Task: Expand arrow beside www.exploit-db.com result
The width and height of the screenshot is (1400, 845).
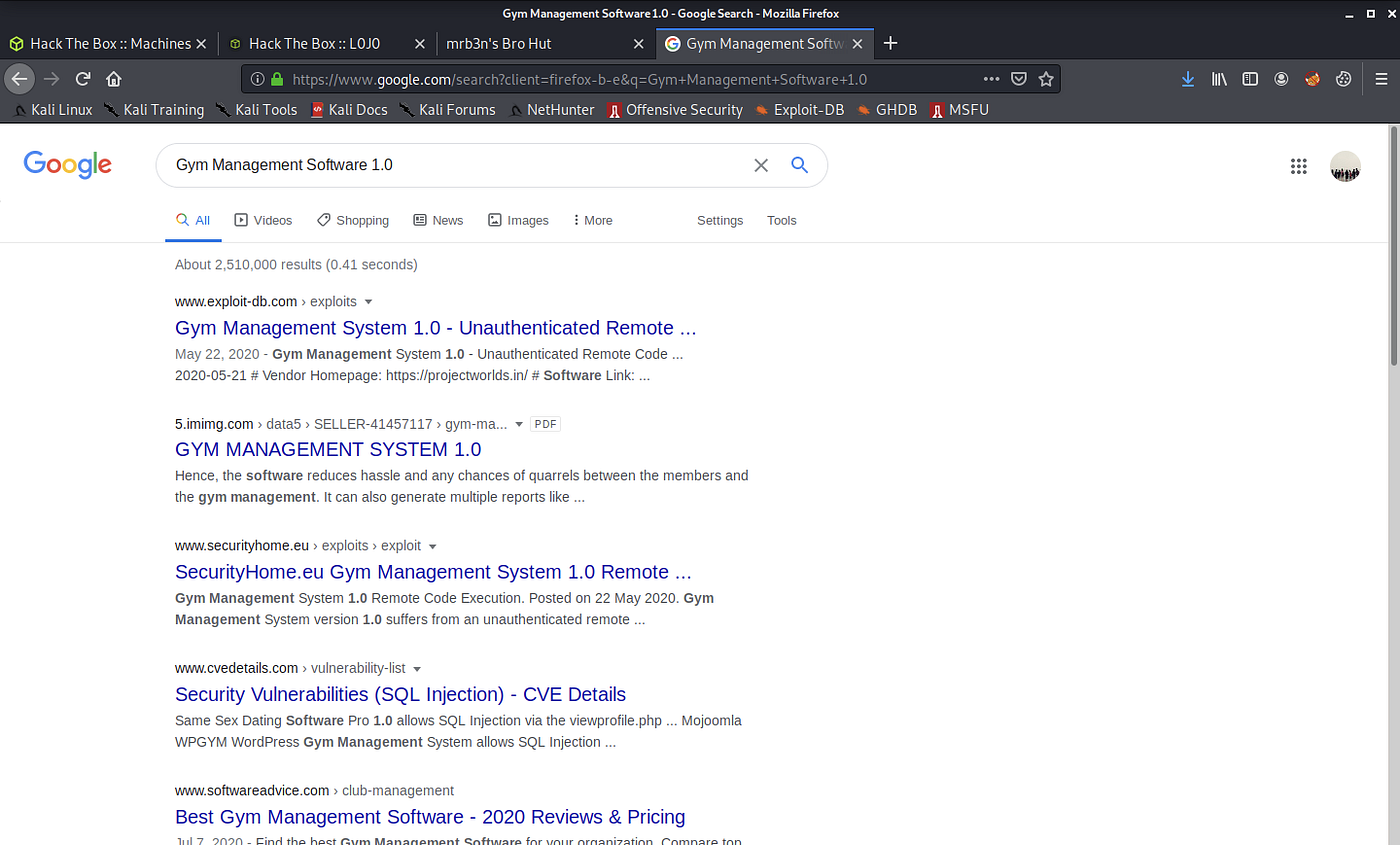Action: pos(368,302)
